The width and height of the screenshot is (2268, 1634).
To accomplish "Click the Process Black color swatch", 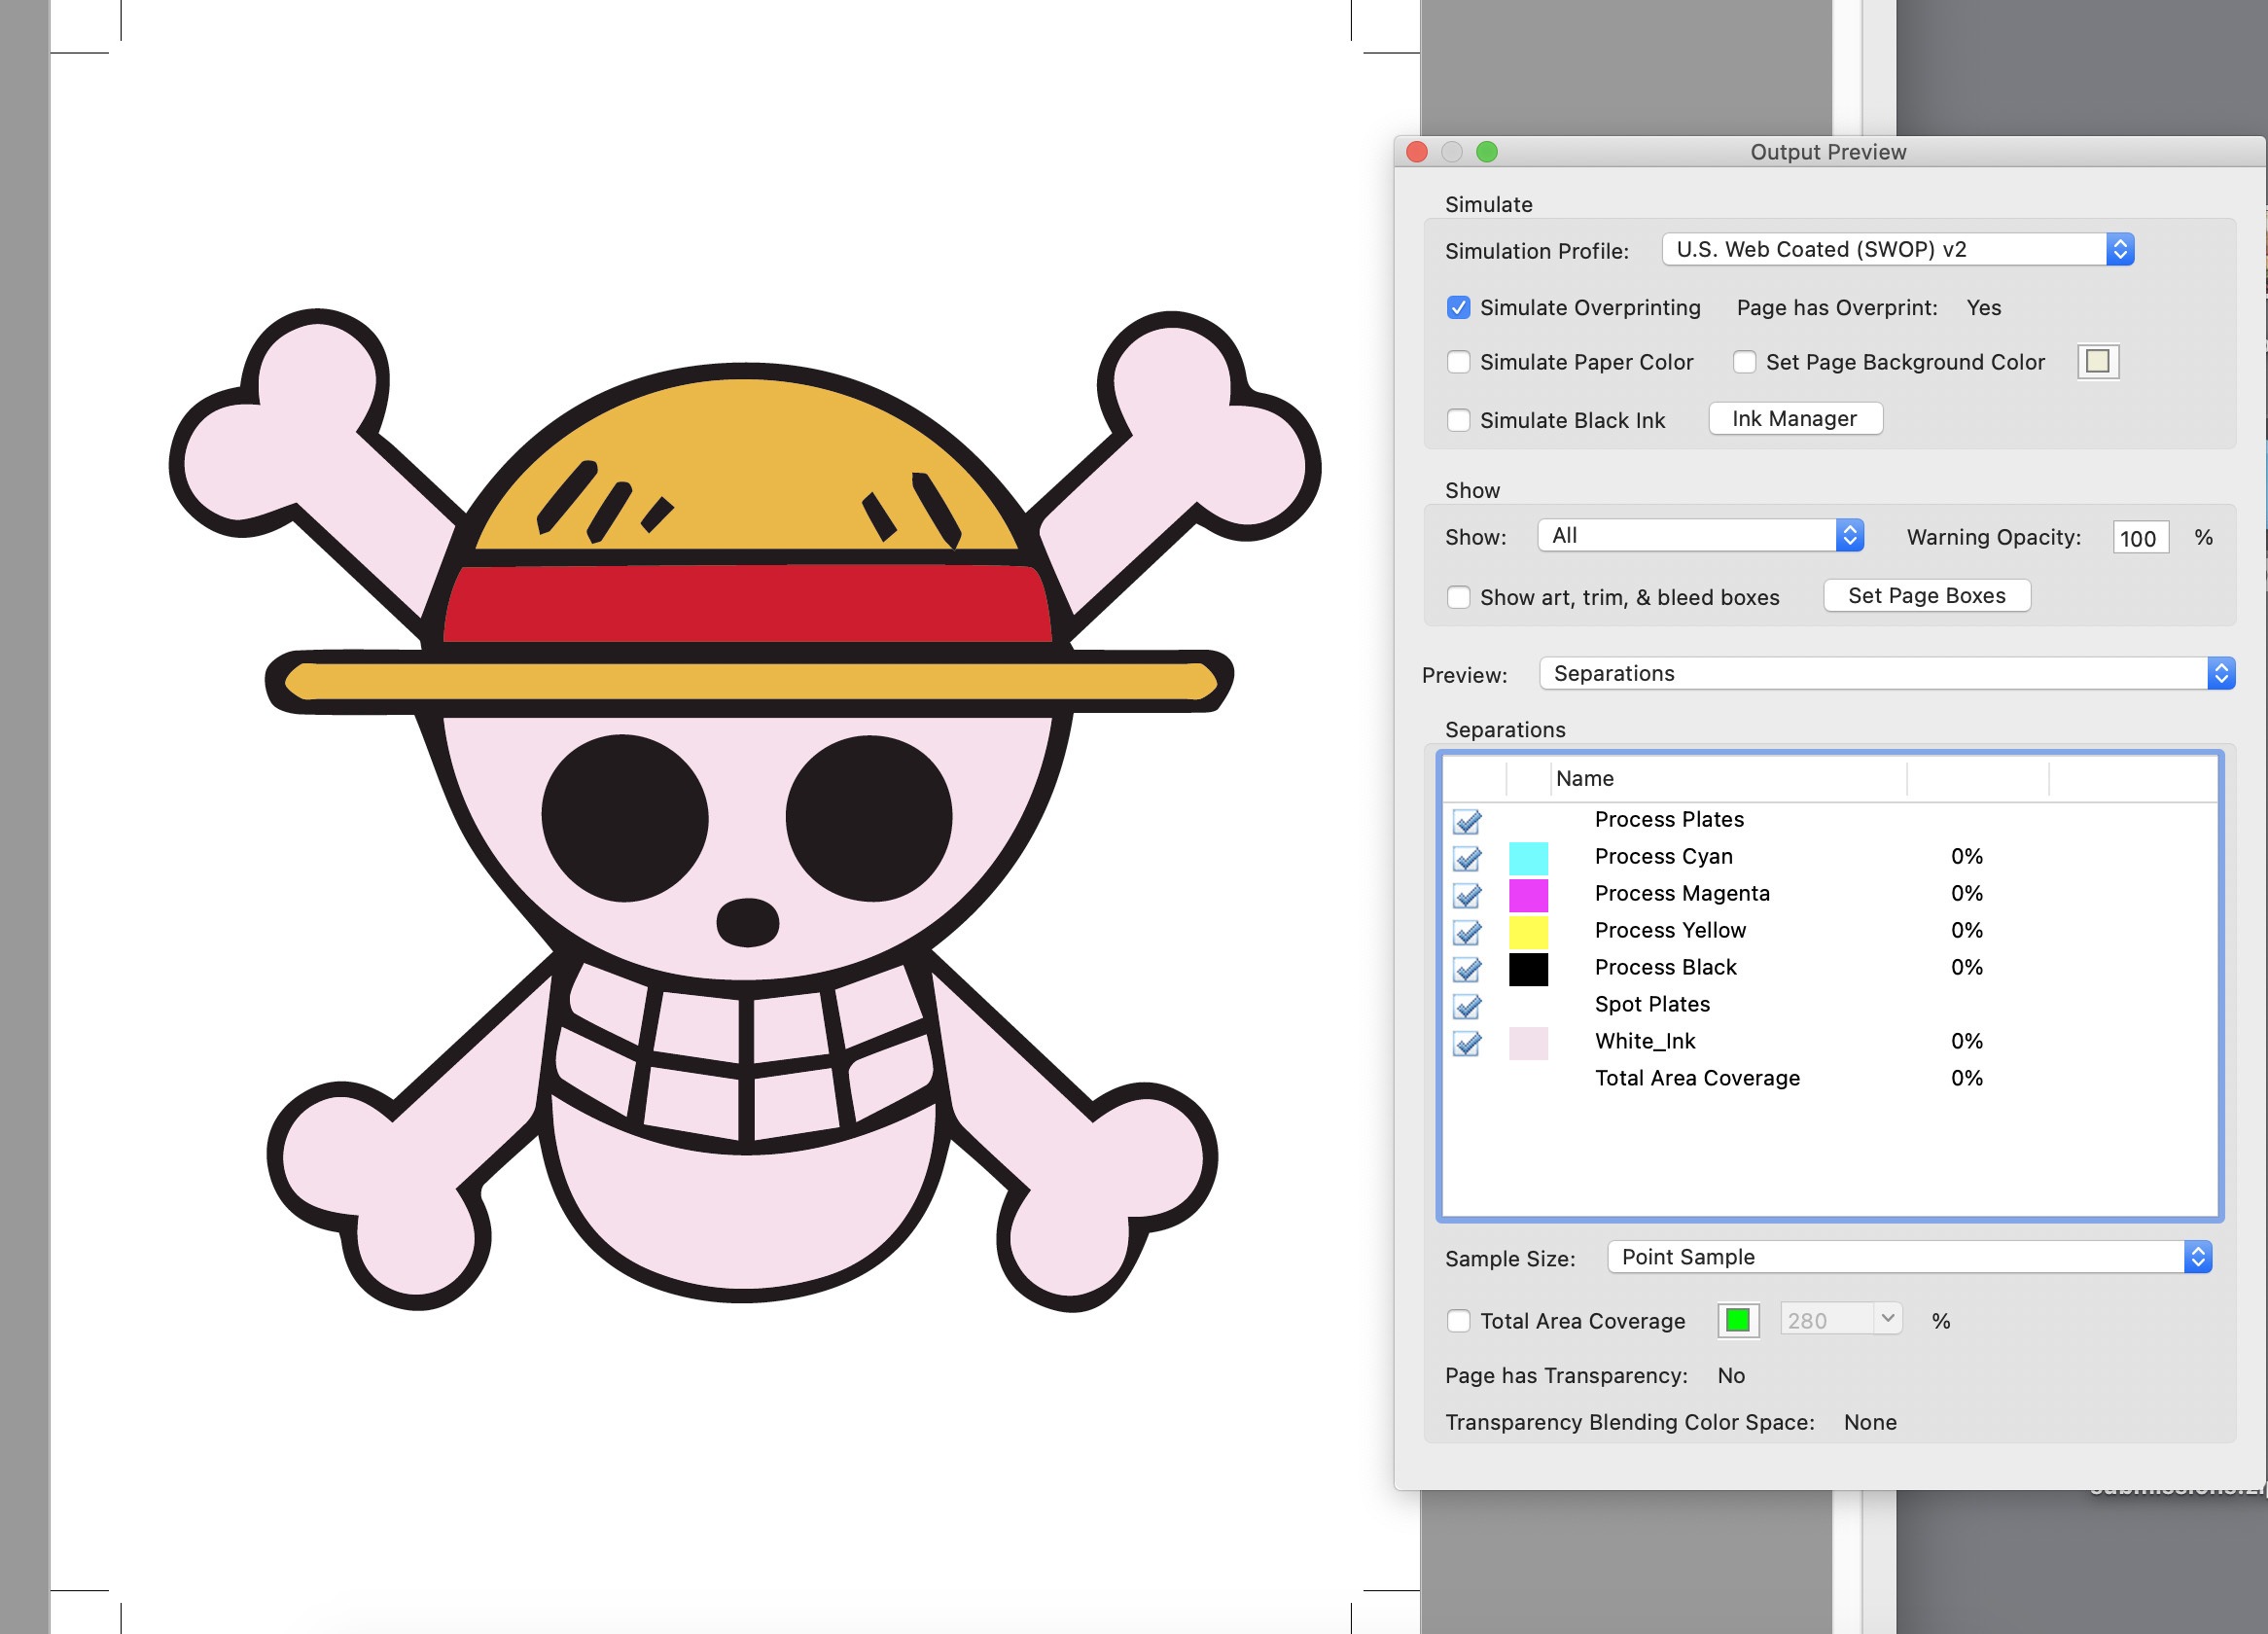I will pos(1527,968).
